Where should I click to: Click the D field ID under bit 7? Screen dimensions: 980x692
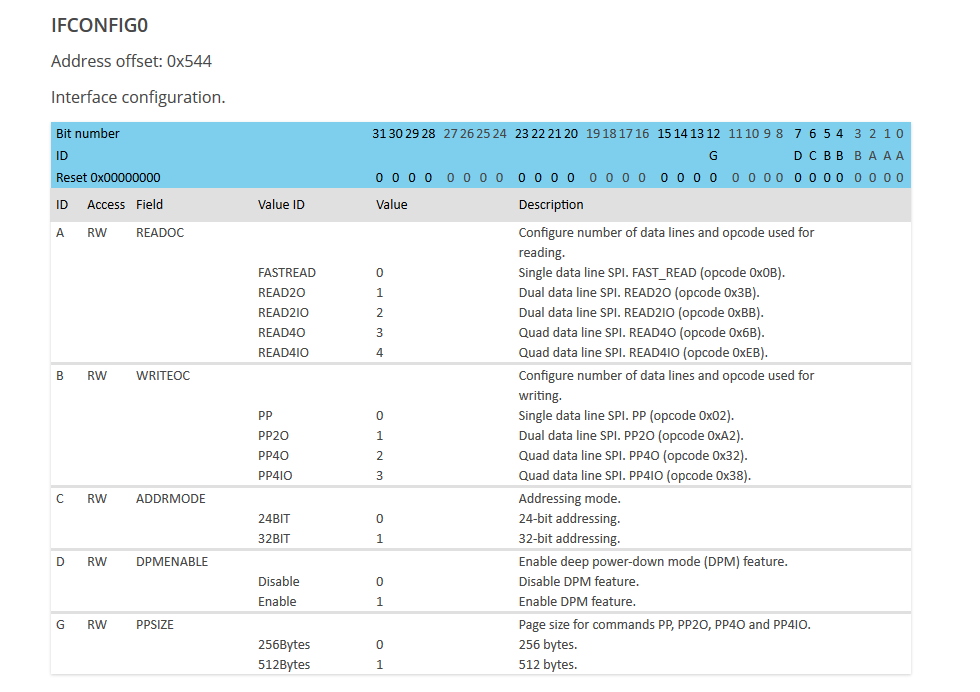click(798, 156)
